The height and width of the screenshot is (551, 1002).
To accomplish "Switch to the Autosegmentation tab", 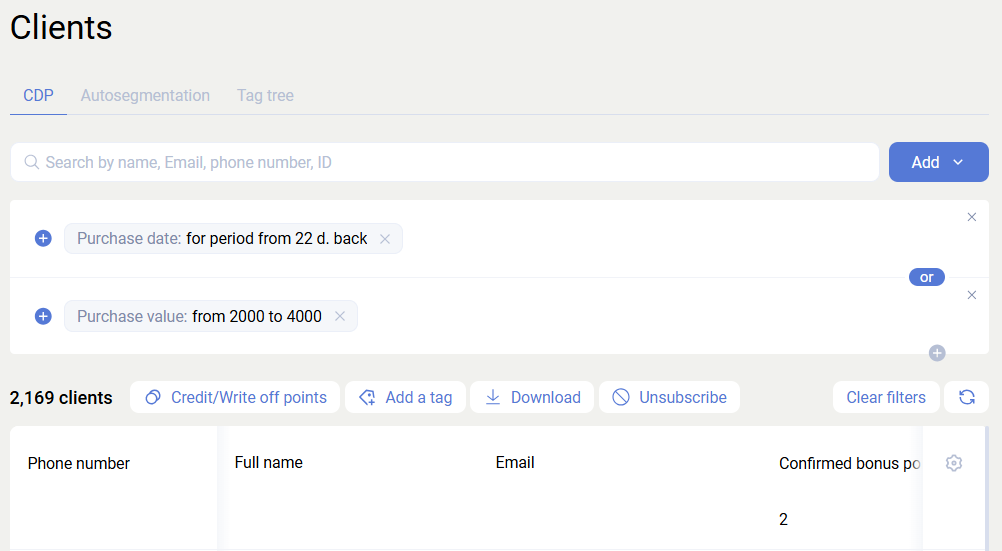I will [x=145, y=96].
